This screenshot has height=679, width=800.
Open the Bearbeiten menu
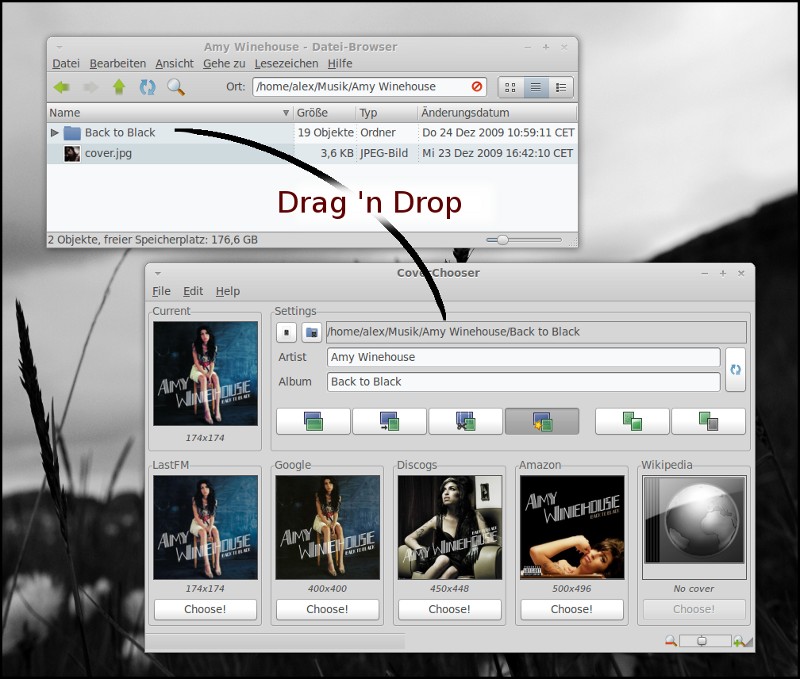tap(118, 64)
